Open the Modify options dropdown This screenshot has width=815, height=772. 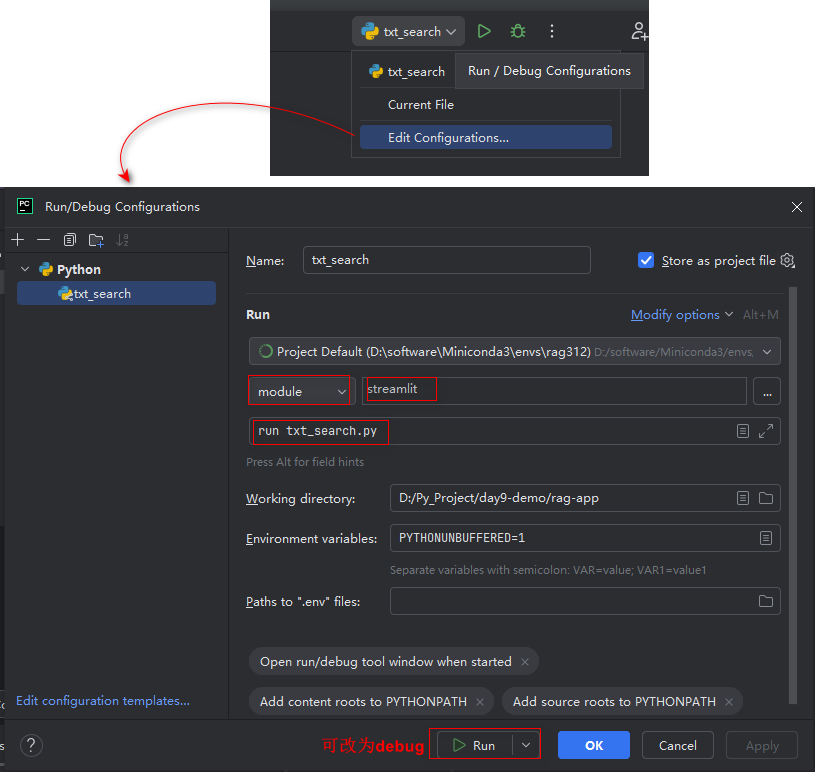[x=681, y=315]
